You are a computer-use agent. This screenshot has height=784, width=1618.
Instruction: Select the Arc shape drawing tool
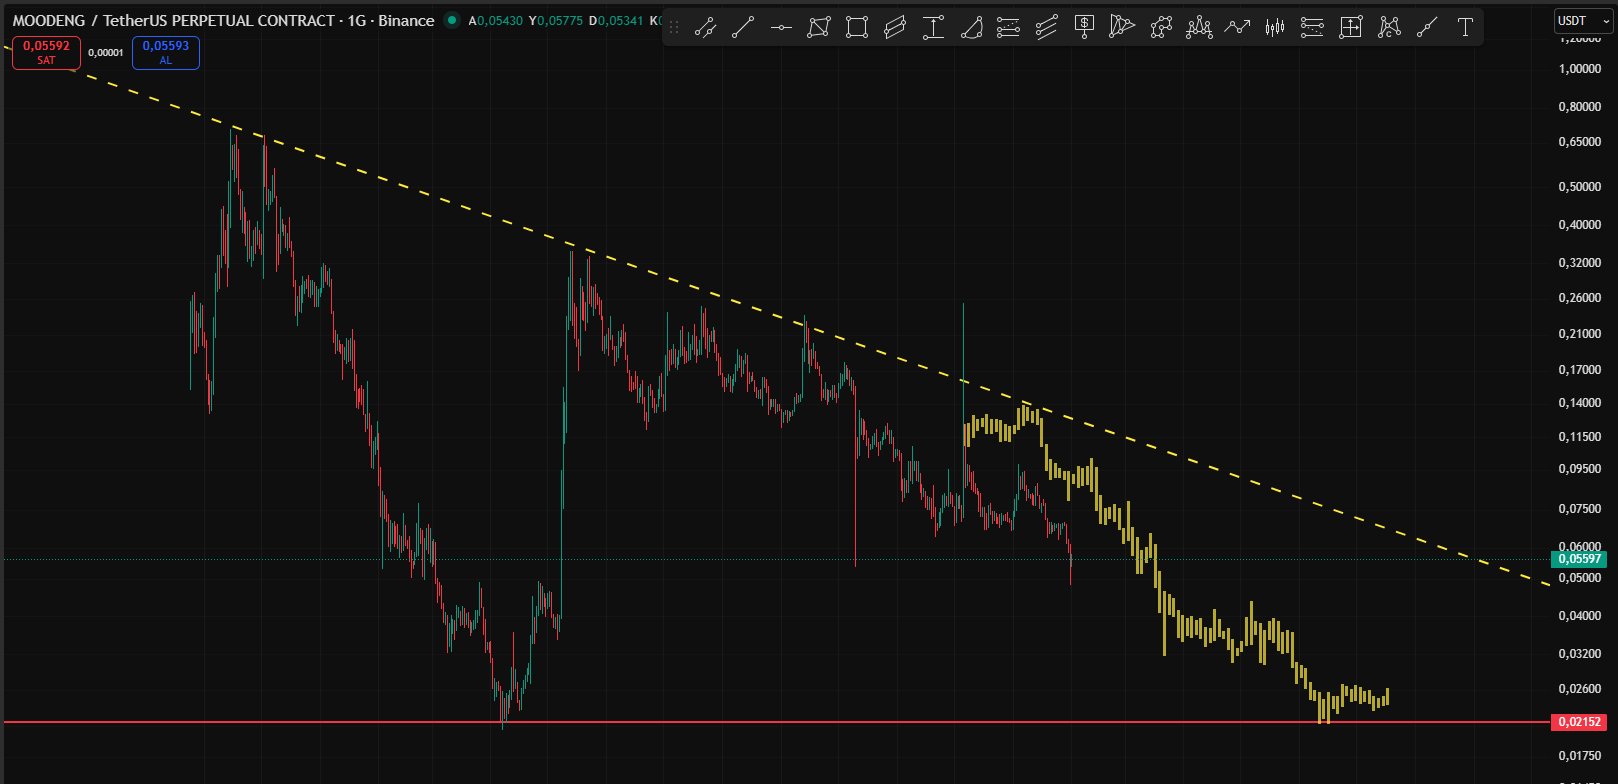tap(971, 28)
